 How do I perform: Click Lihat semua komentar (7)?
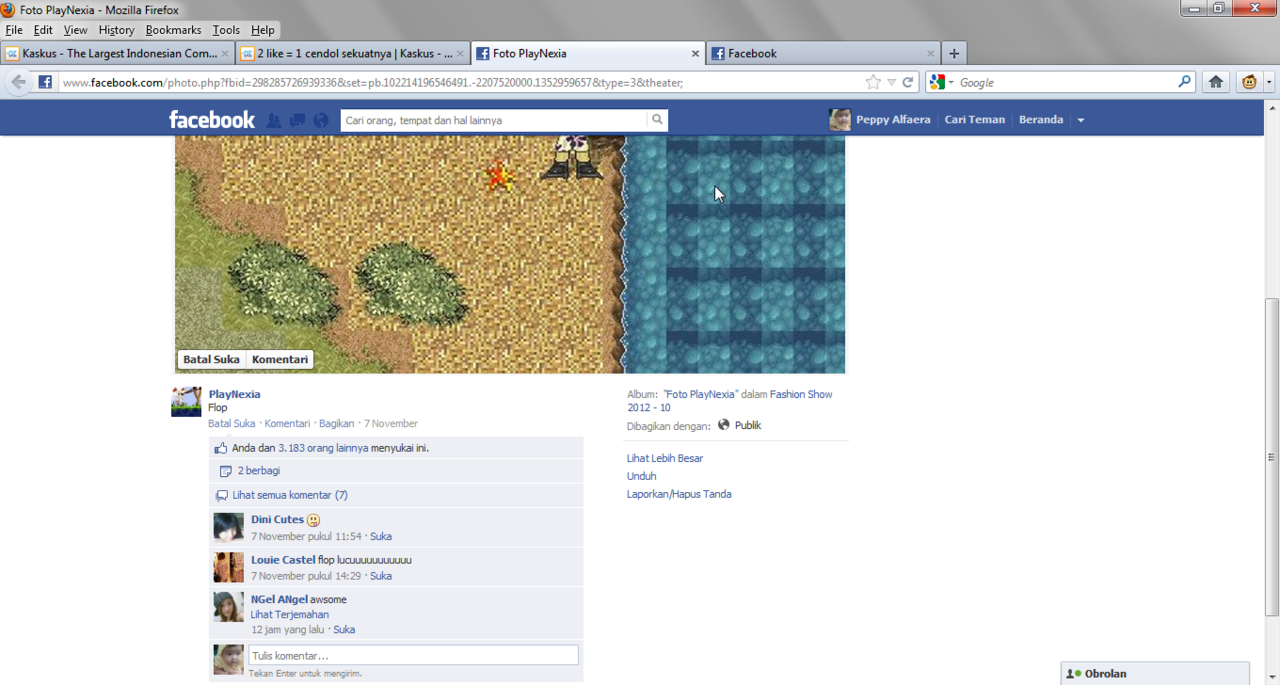(x=290, y=495)
